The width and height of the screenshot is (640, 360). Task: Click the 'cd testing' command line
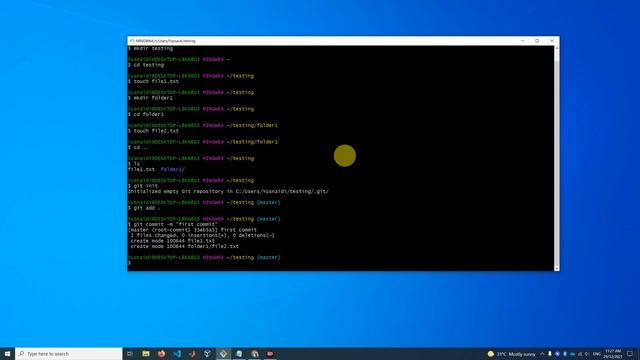click(x=146, y=65)
